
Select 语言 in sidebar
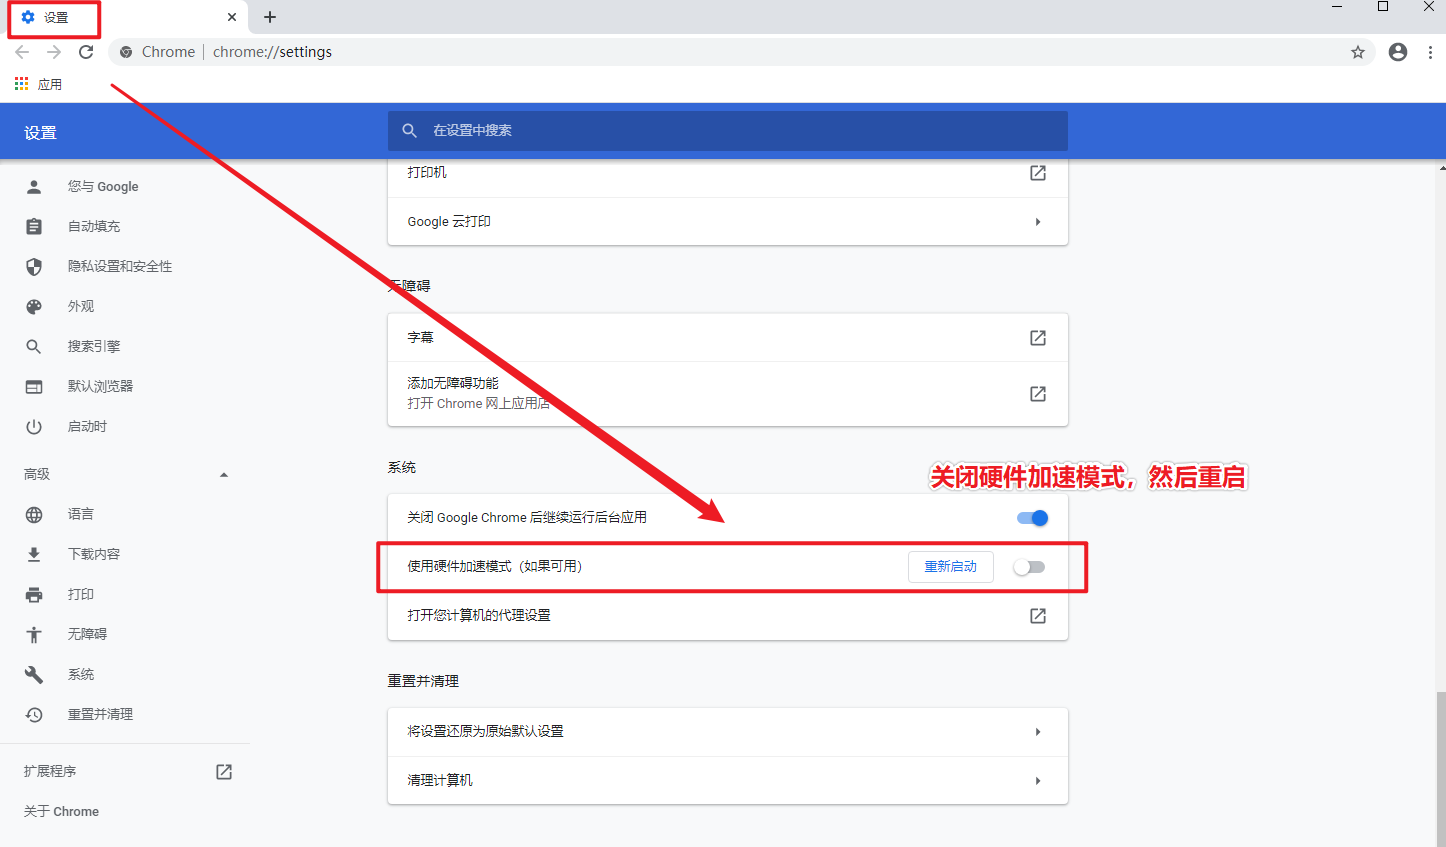tap(81, 515)
